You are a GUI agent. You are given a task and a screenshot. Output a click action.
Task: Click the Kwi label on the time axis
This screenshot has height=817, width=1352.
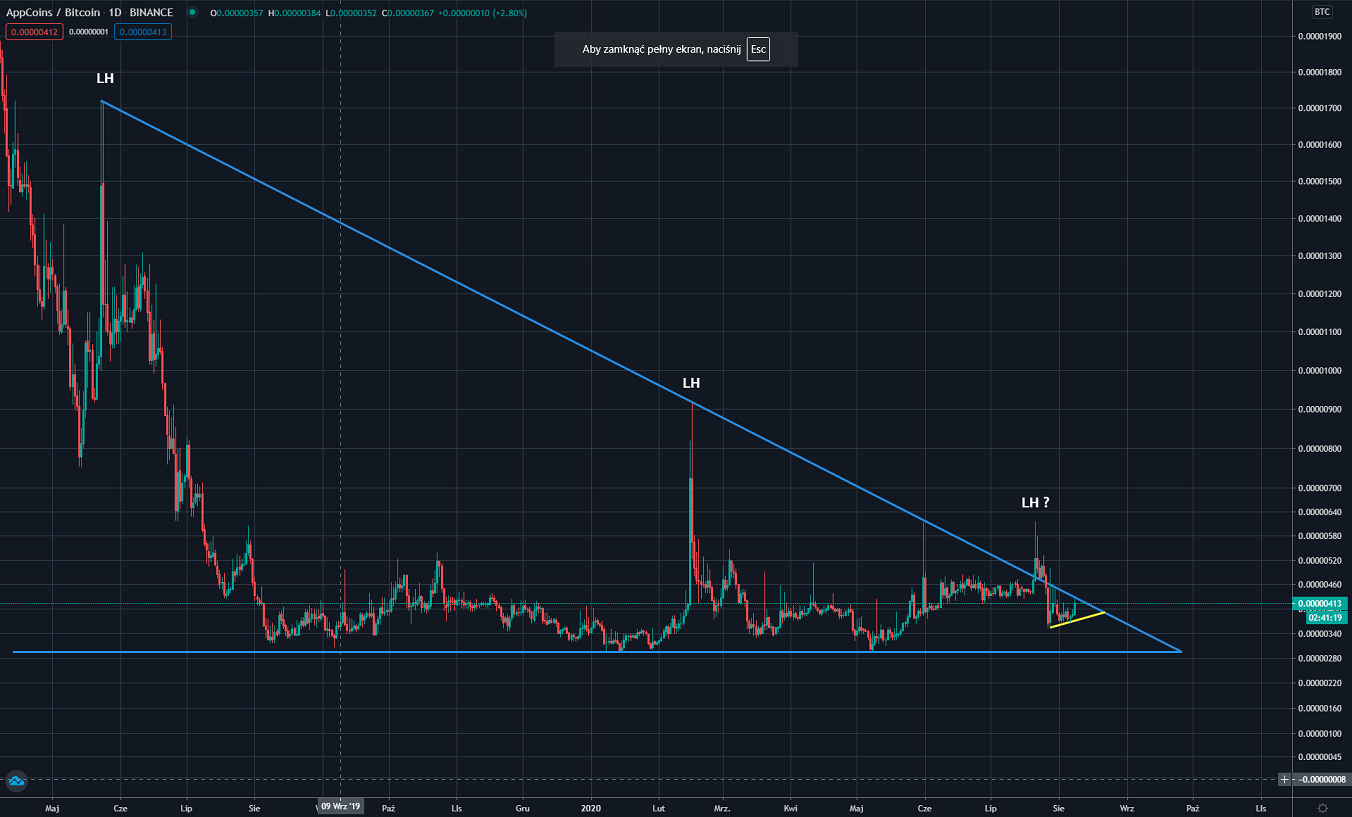pyautogui.click(x=791, y=807)
